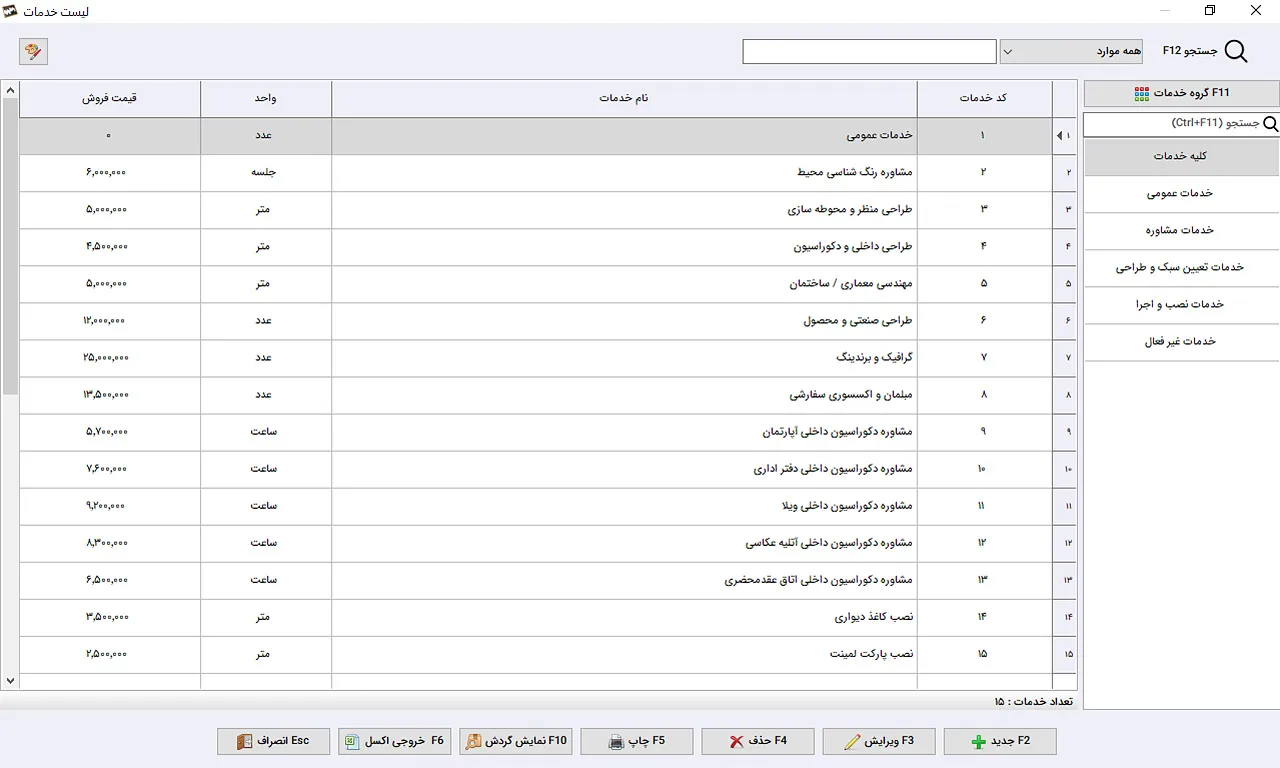Image resolution: width=1280 pixels, height=768 pixels.
Task: Click the printer icon on چاپ button
Action: [617, 742]
